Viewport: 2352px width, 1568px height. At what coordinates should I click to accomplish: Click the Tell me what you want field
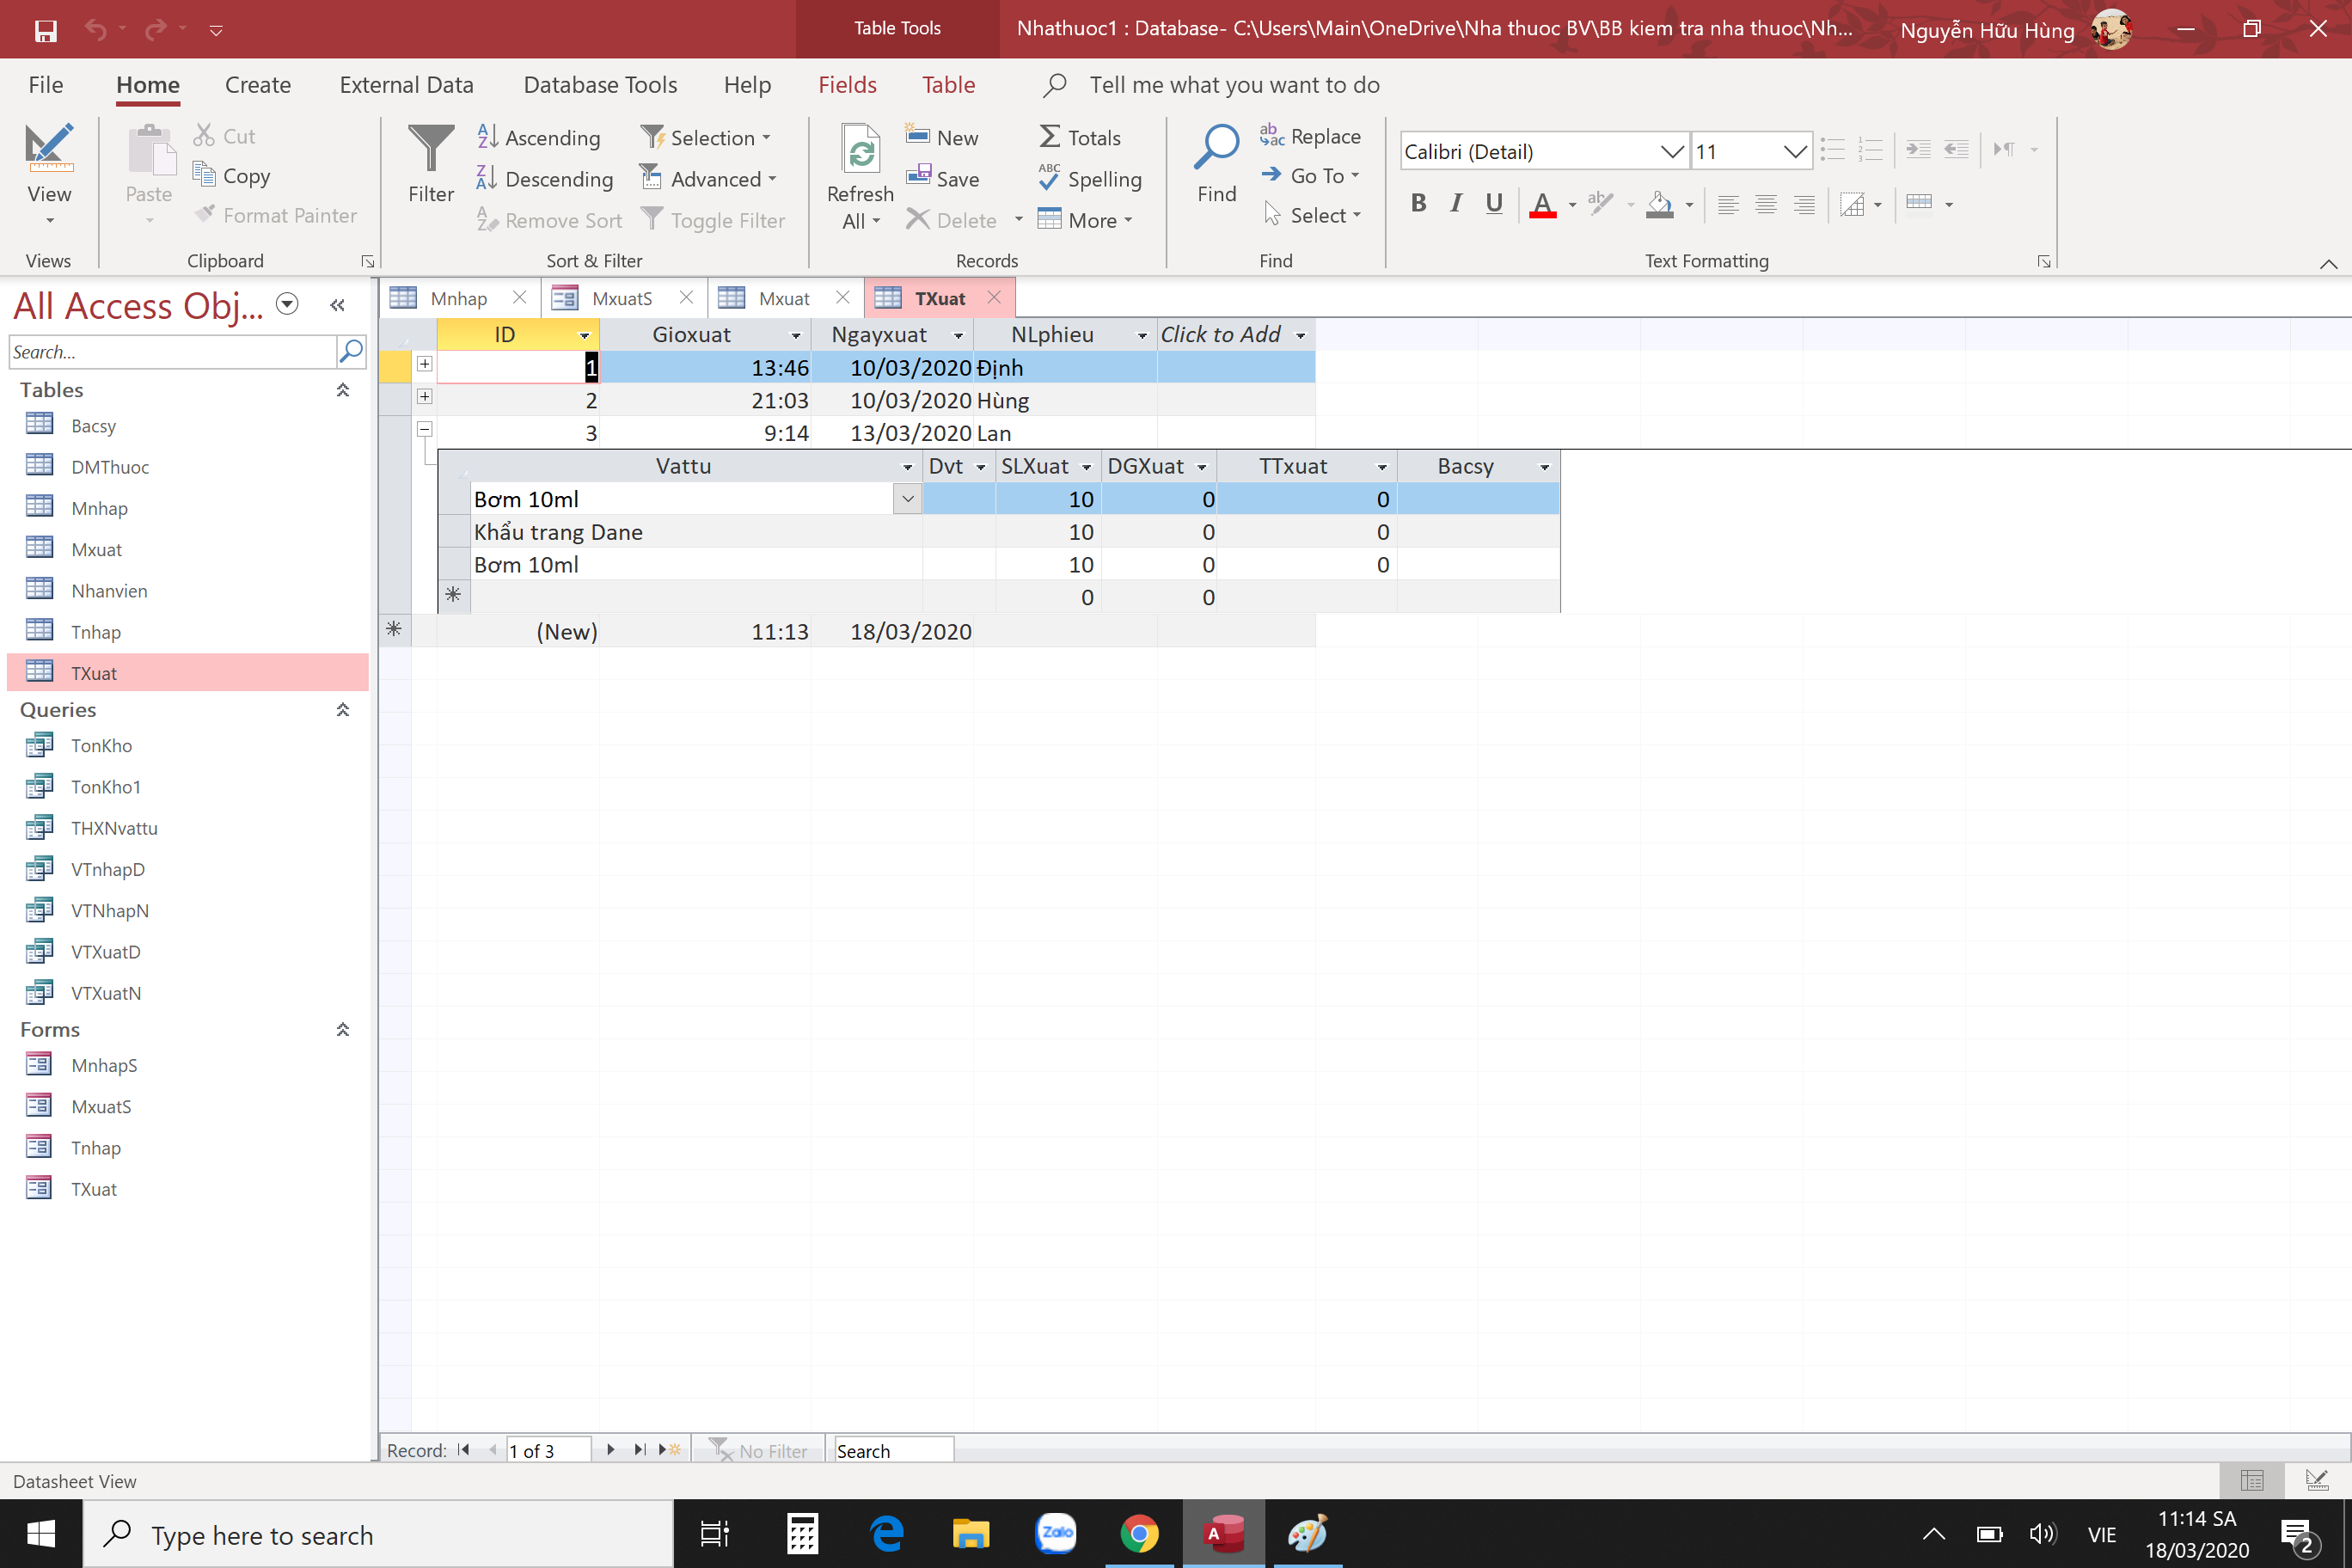tap(1234, 85)
